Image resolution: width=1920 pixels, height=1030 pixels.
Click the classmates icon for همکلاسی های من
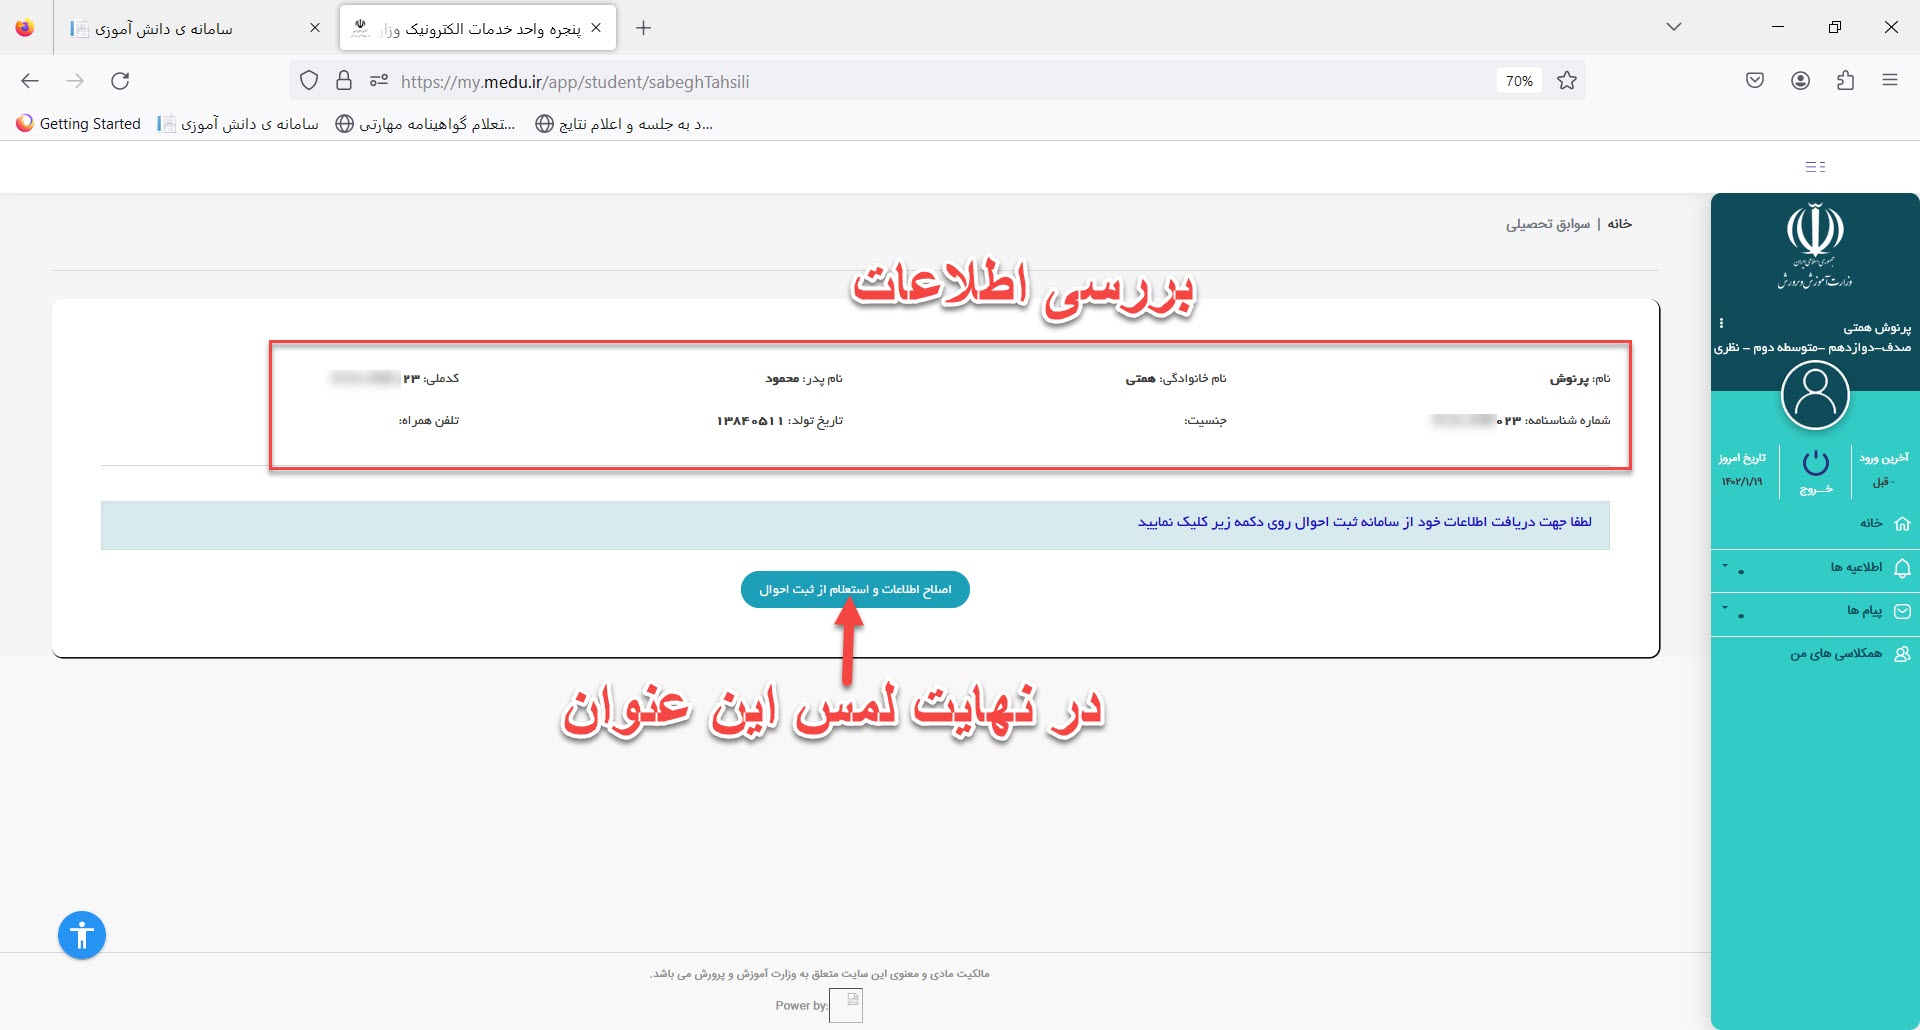coord(1902,654)
